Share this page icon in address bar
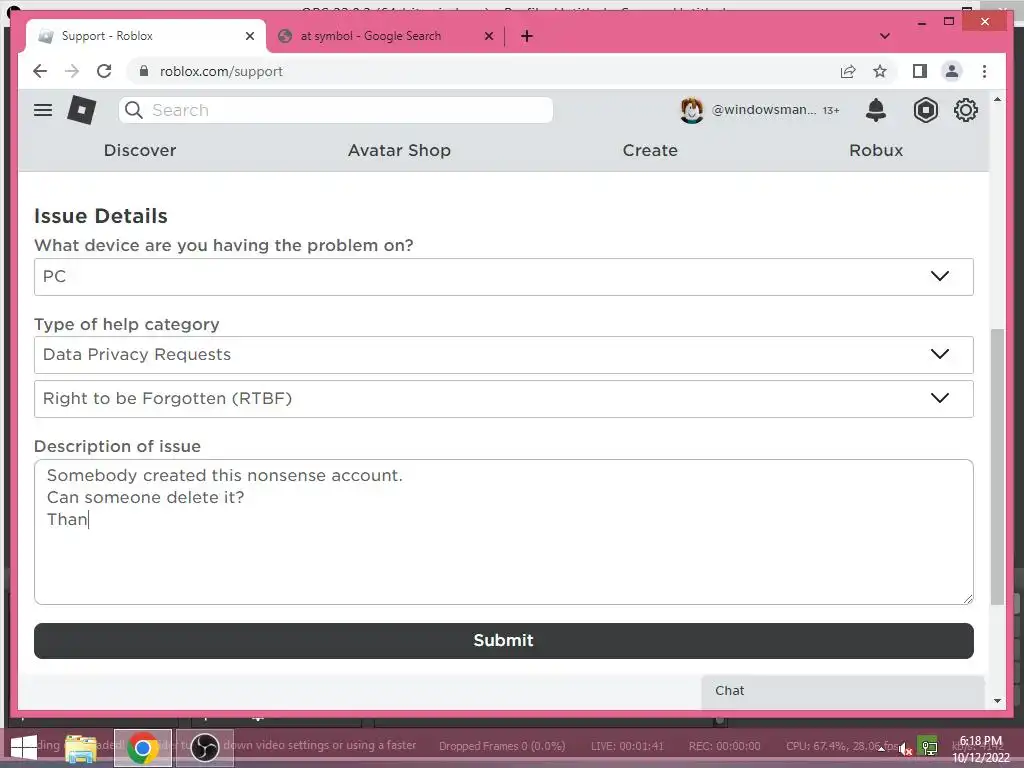Screen dimensions: 1024x768 point(848,71)
